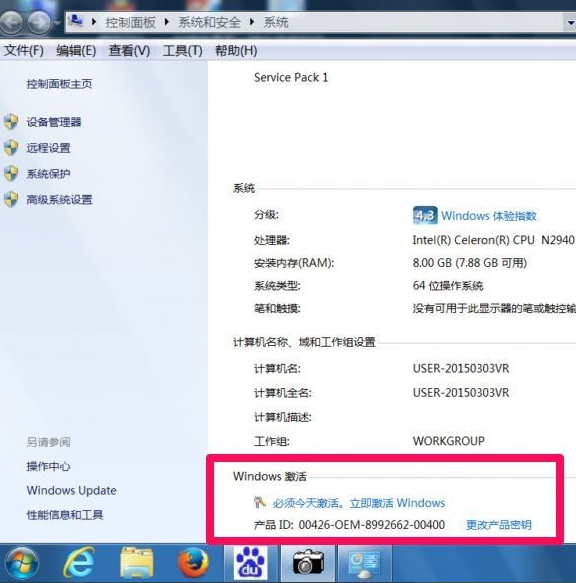The width and height of the screenshot is (576, 583).
Task: Click the Windows Experience Index 4.3 badge
Action: pyautogui.click(x=425, y=216)
